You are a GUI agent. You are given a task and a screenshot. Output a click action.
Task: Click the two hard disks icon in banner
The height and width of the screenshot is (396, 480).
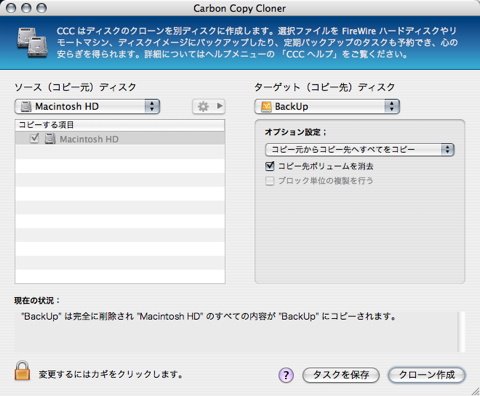pyautogui.click(x=32, y=43)
